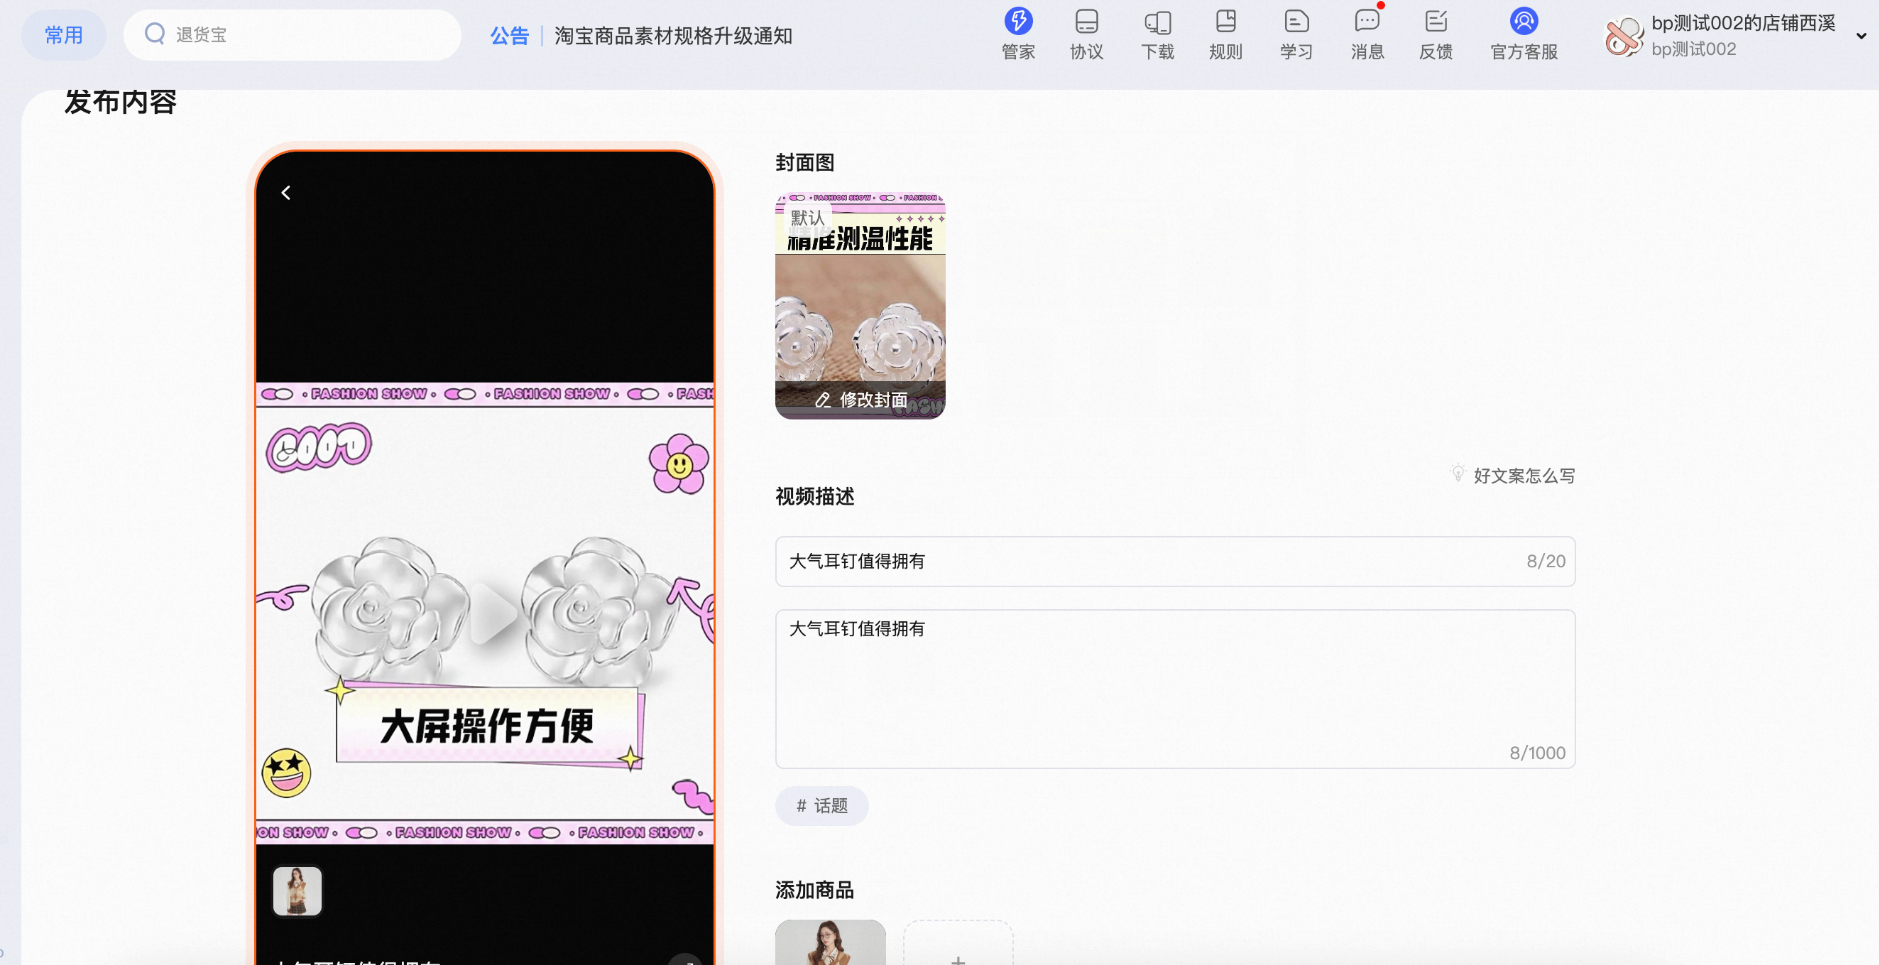The image size is (1879, 965).
Task: Click the cover image thumbnail
Action: (x=860, y=306)
